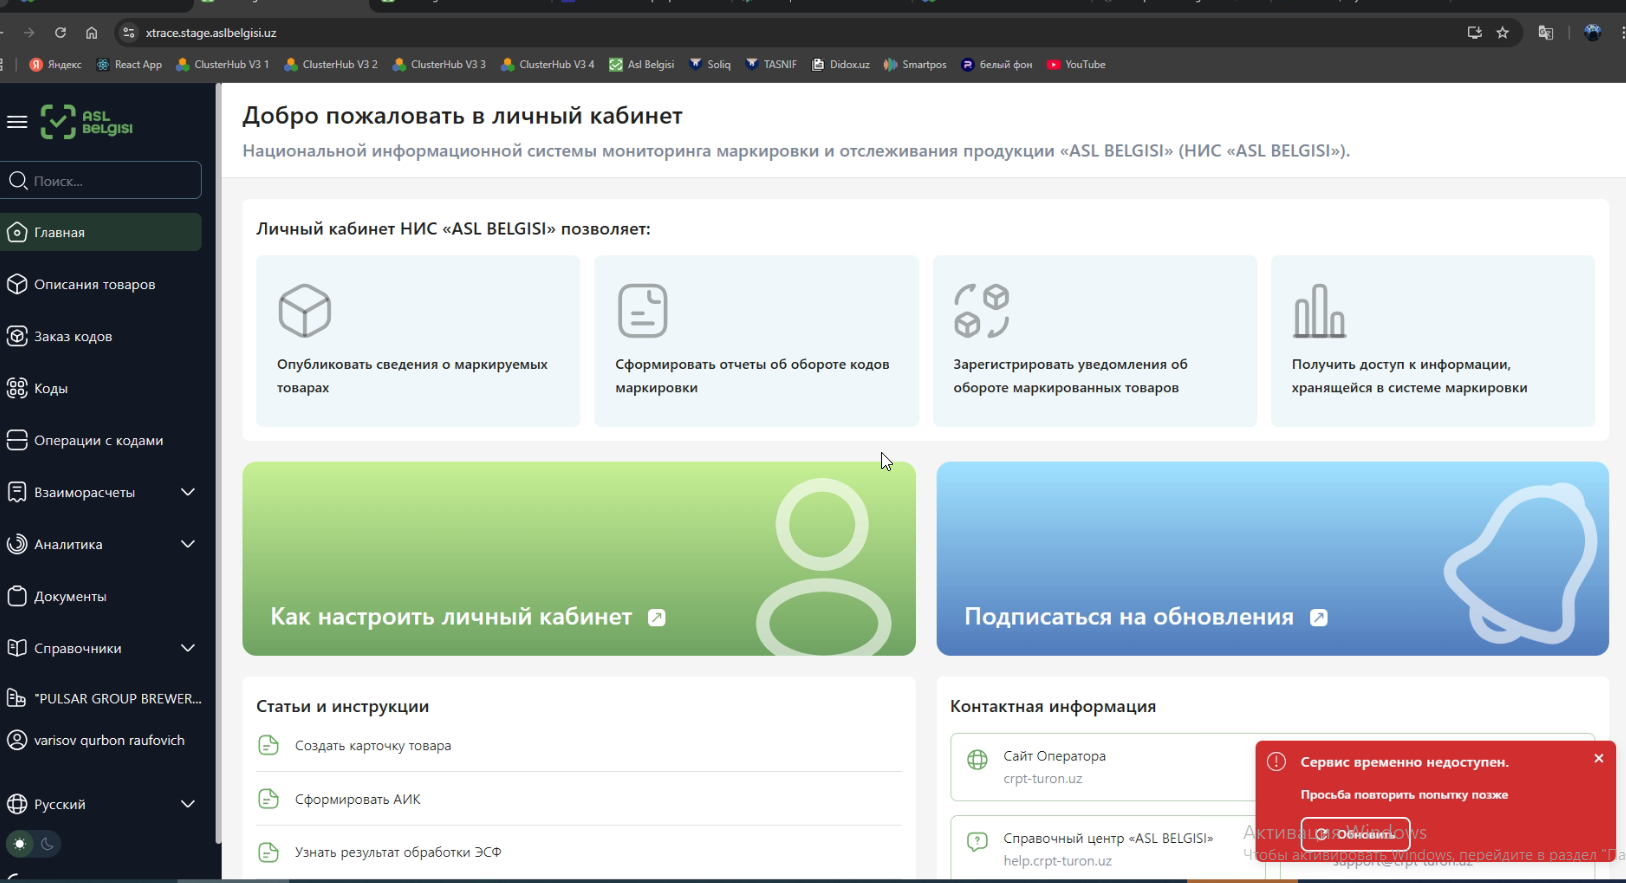Image resolution: width=1626 pixels, height=883 pixels.
Task: Go forward in browser history
Action: pos(29,33)
